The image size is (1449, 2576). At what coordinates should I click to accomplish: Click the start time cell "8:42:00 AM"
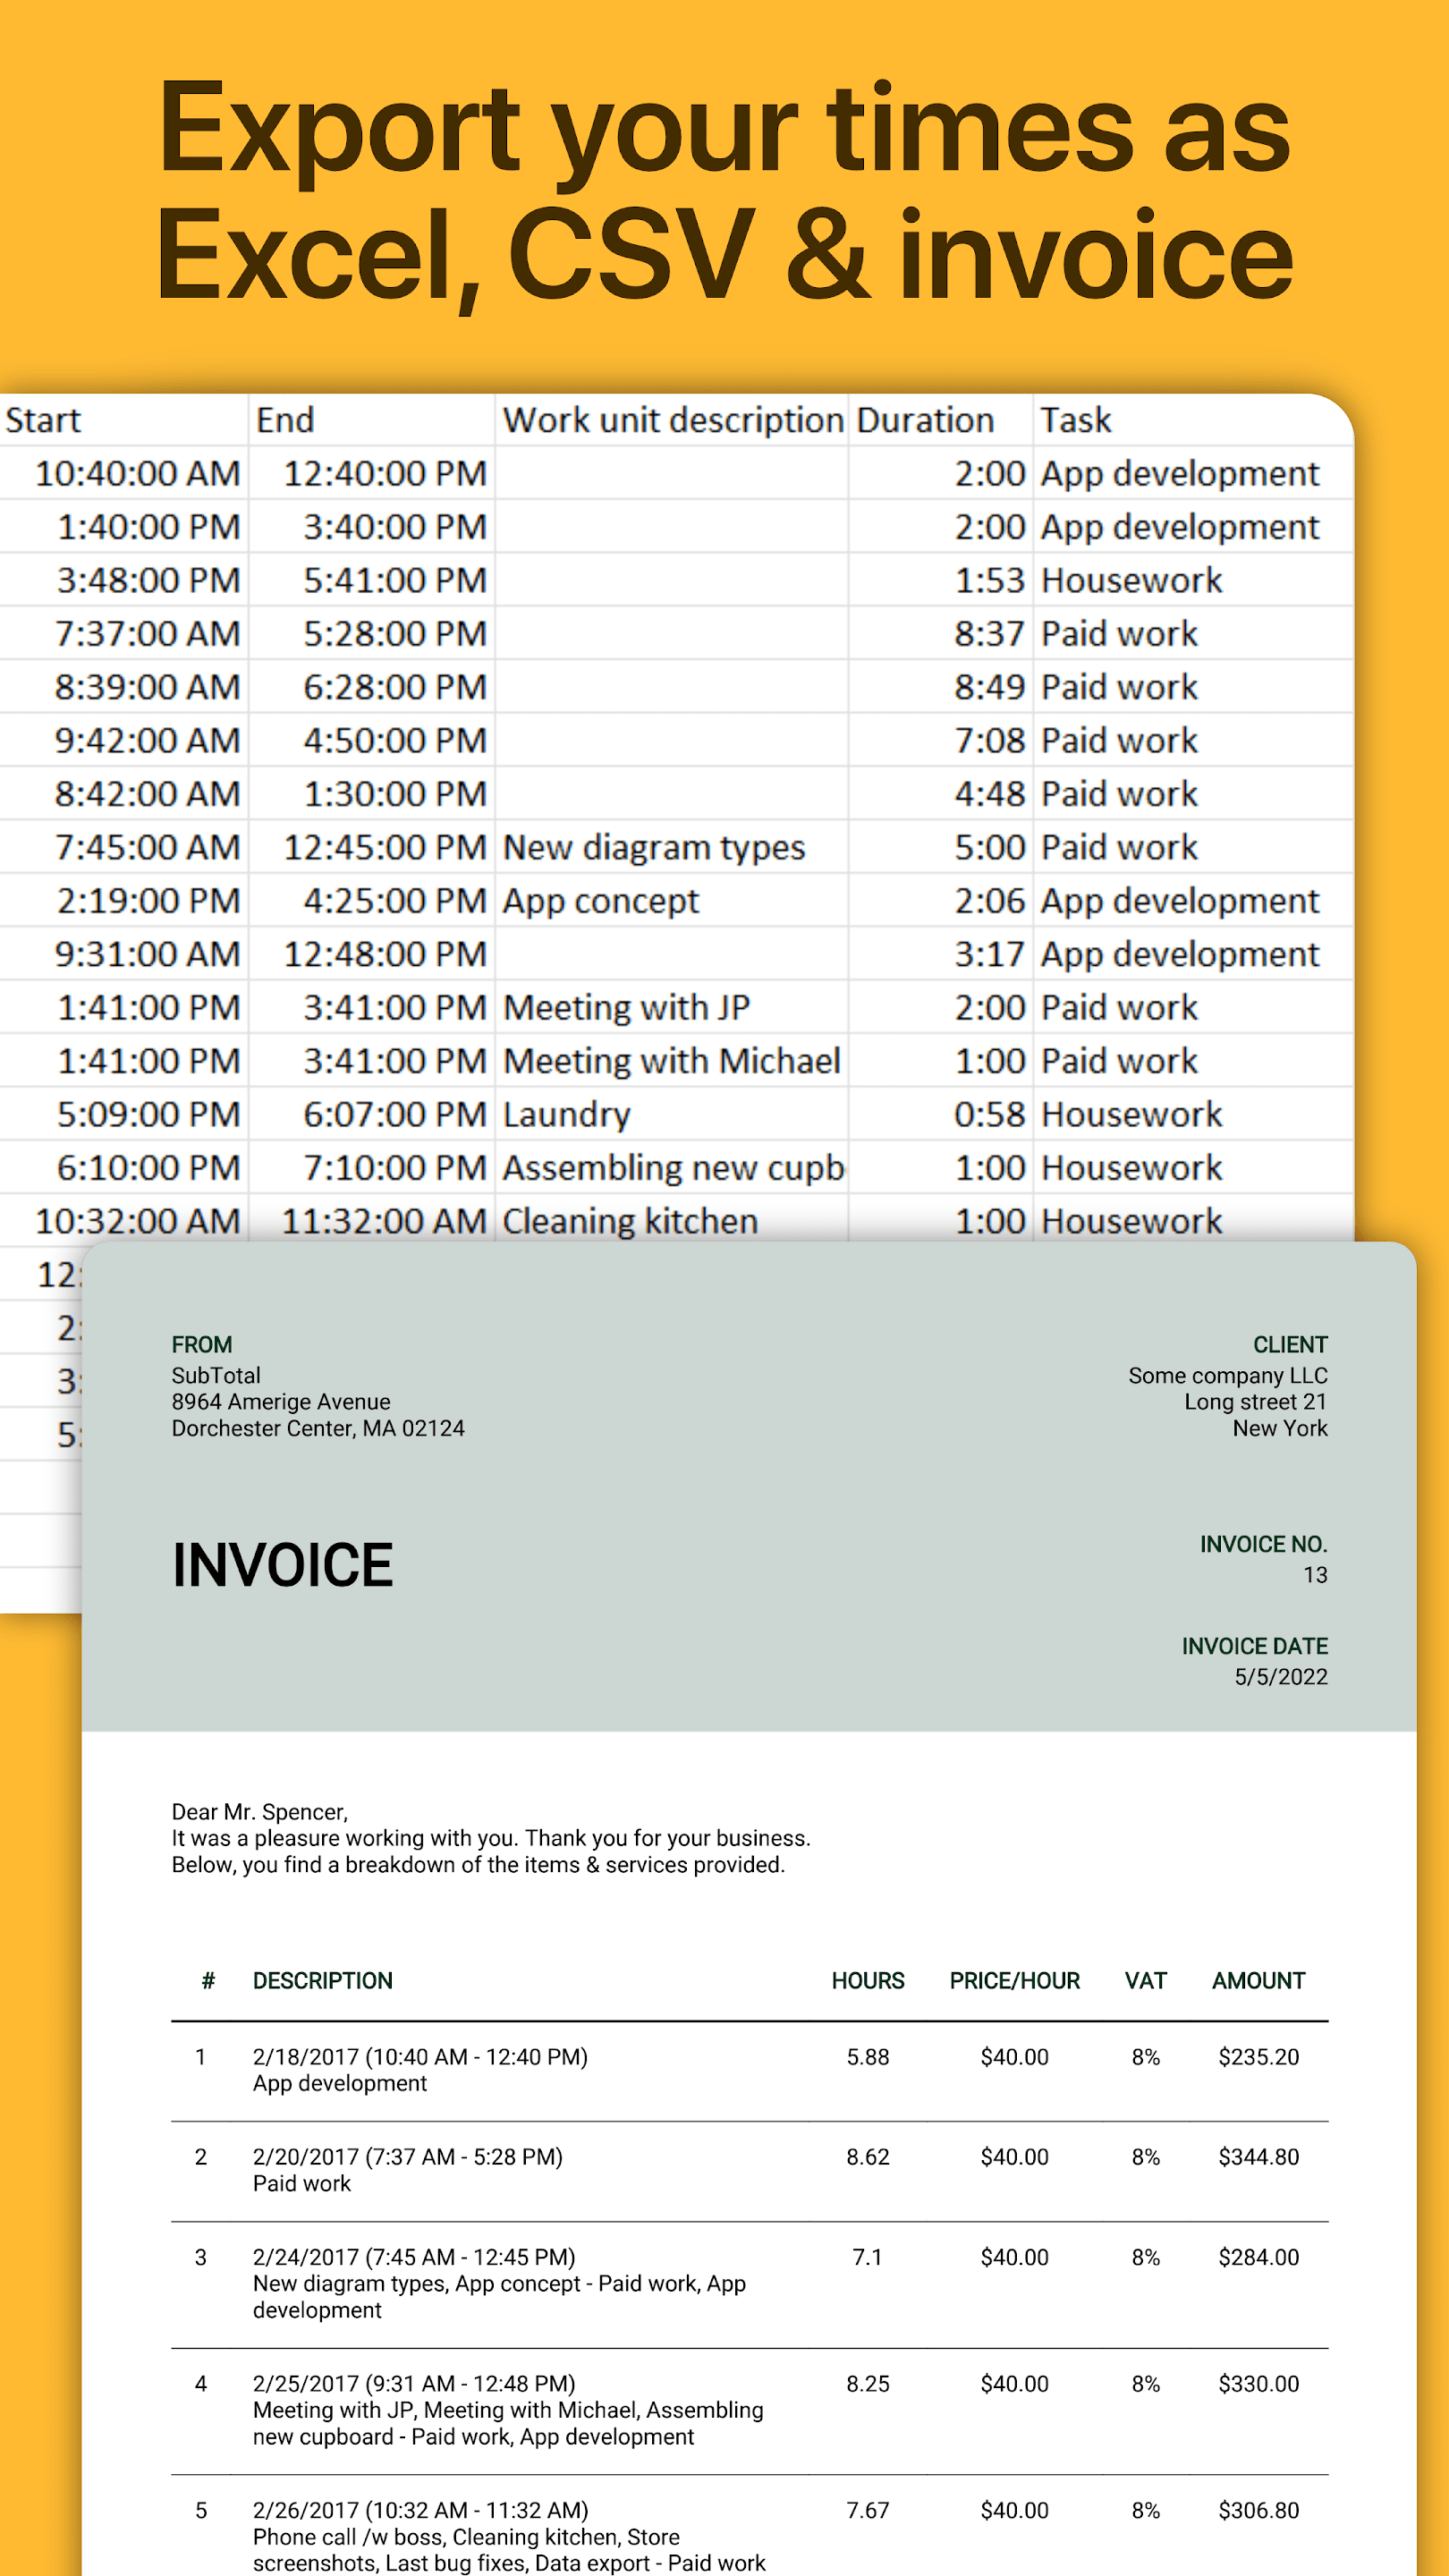tap(148, 794)
